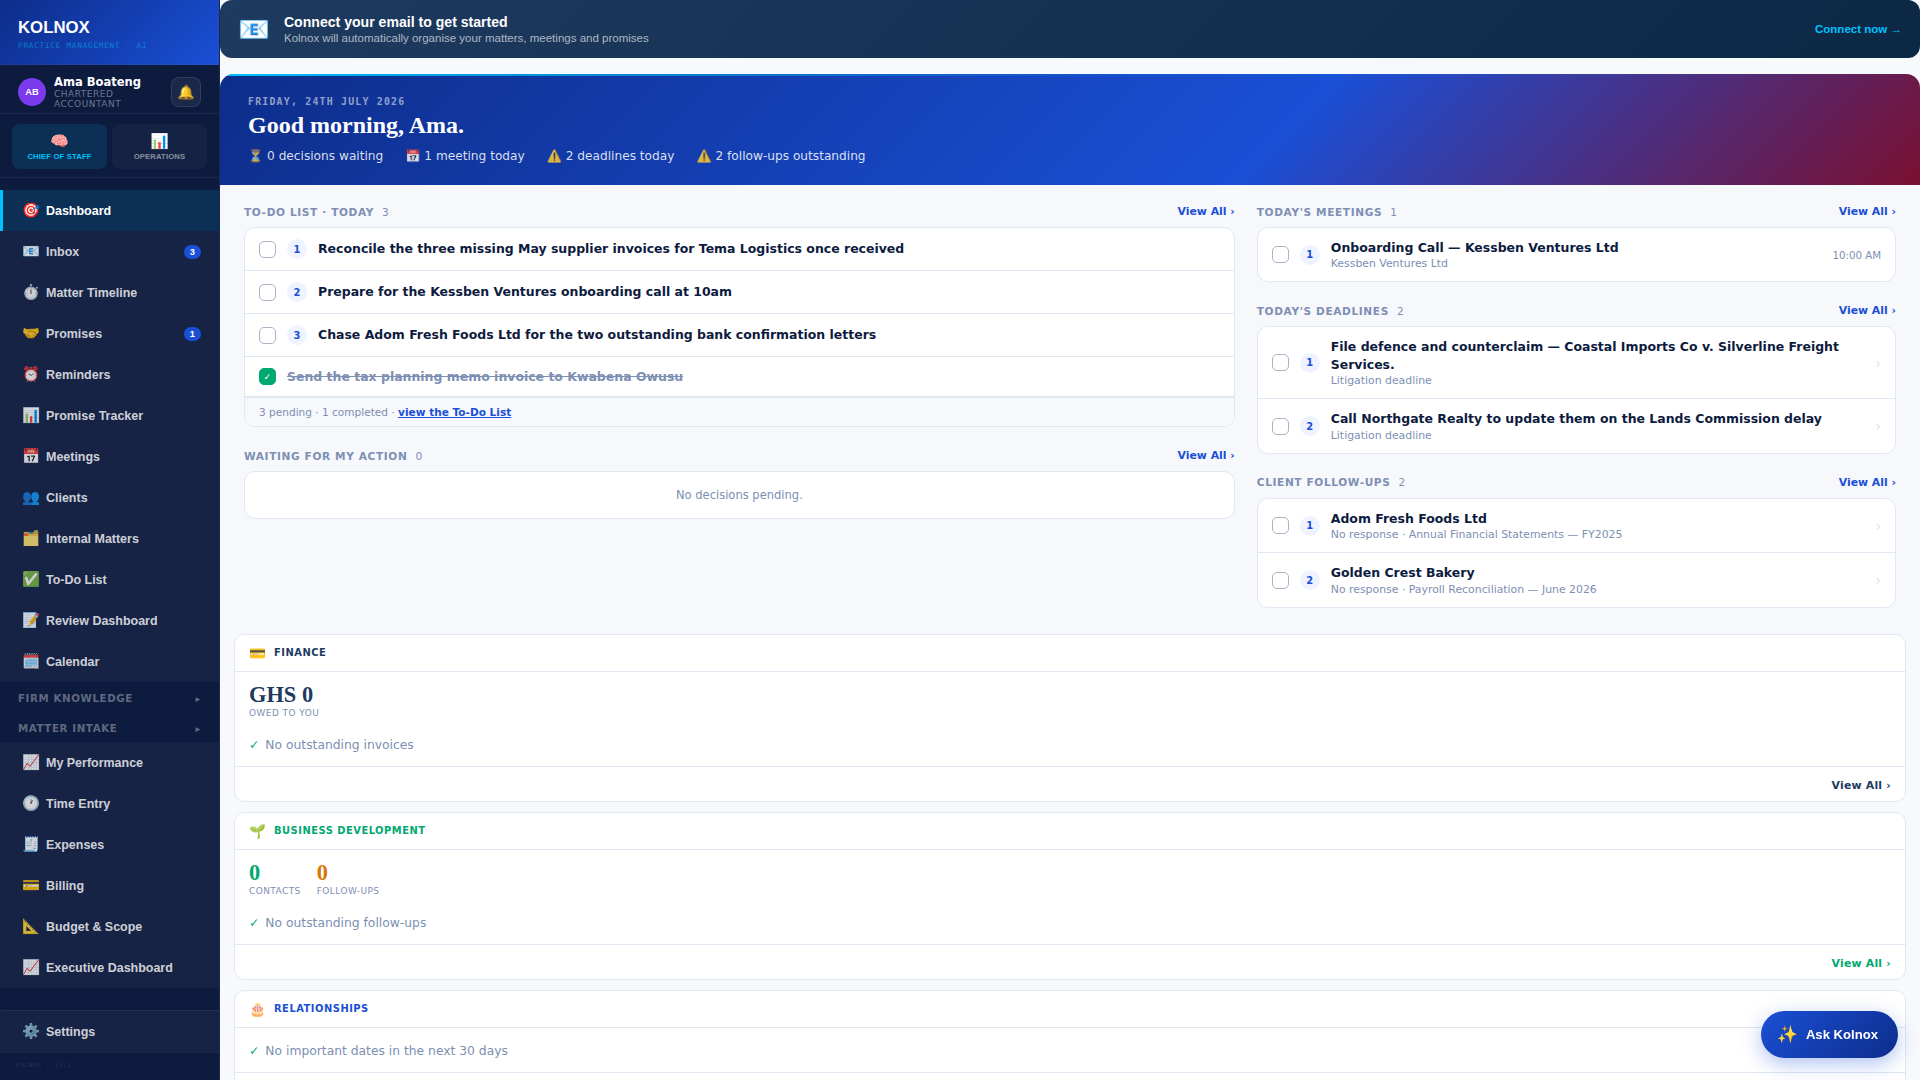
Task: Click the Expenses receipt icon
Action: (31, 844)
